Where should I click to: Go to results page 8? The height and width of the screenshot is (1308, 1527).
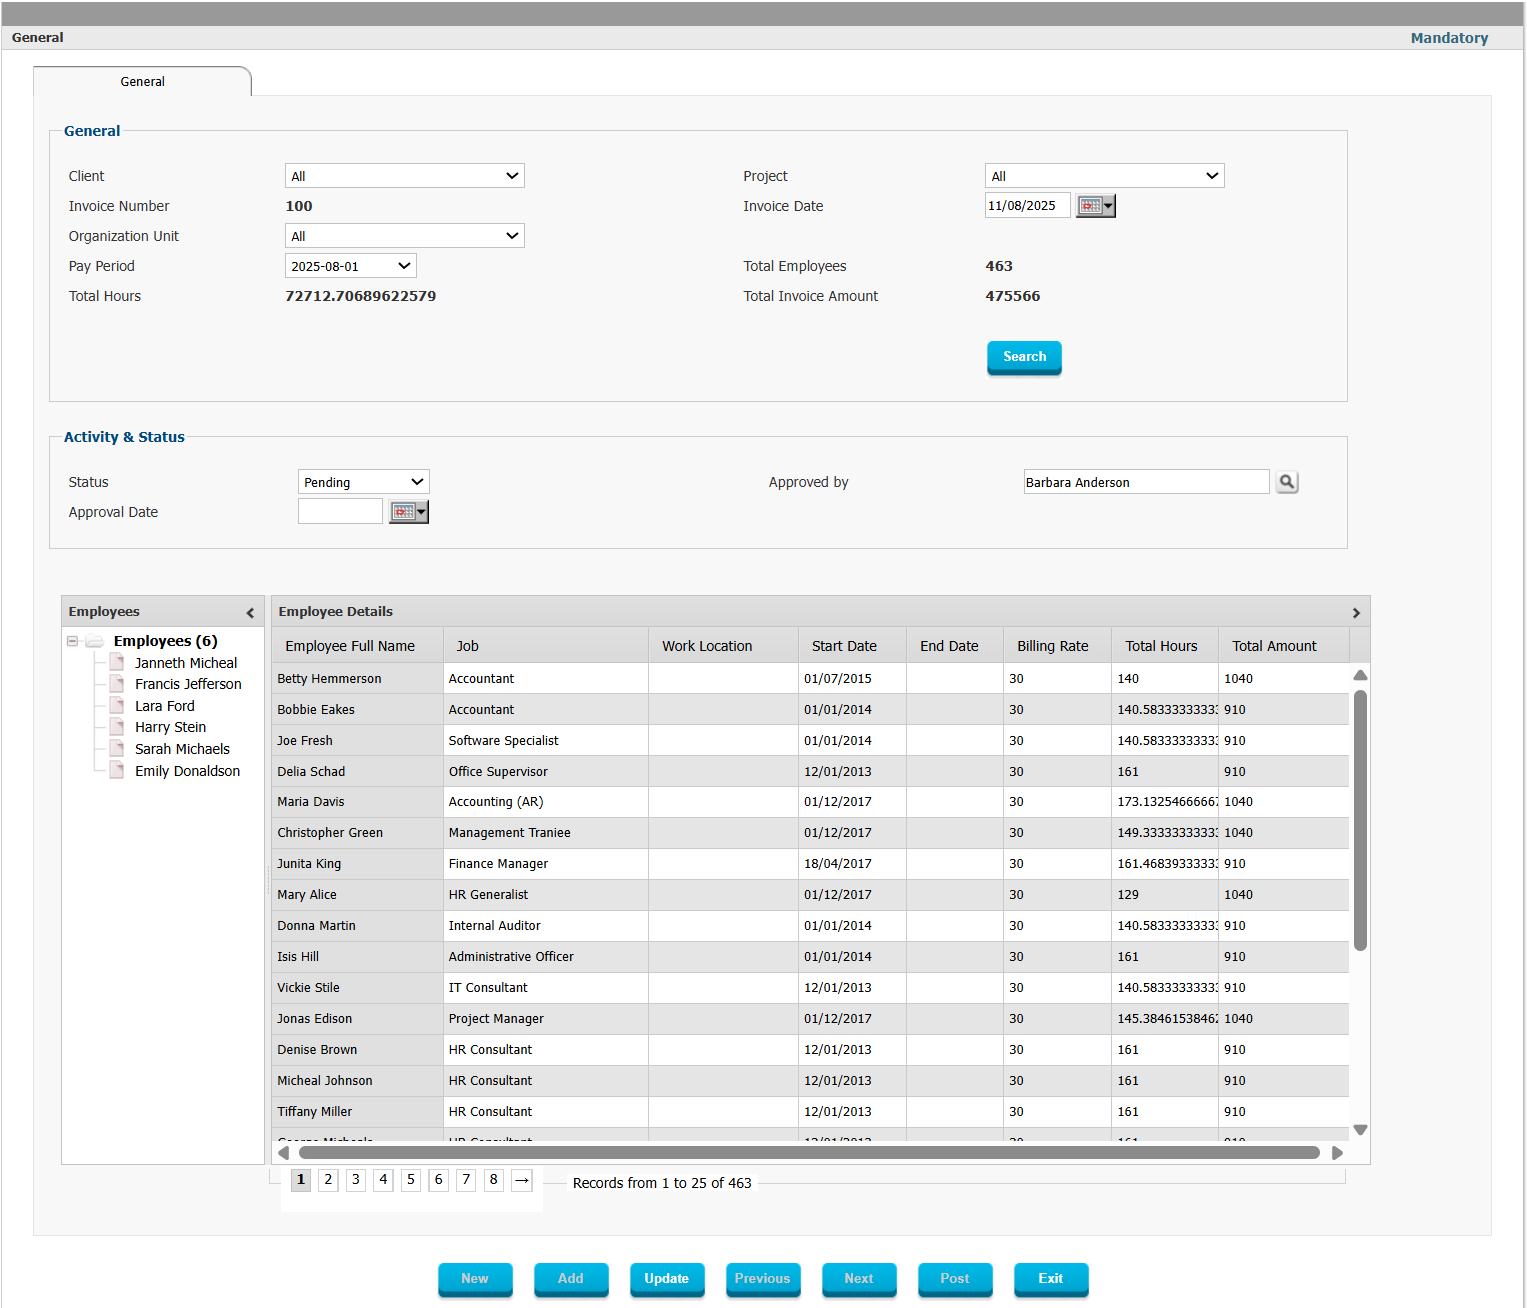click(494, 1180)
